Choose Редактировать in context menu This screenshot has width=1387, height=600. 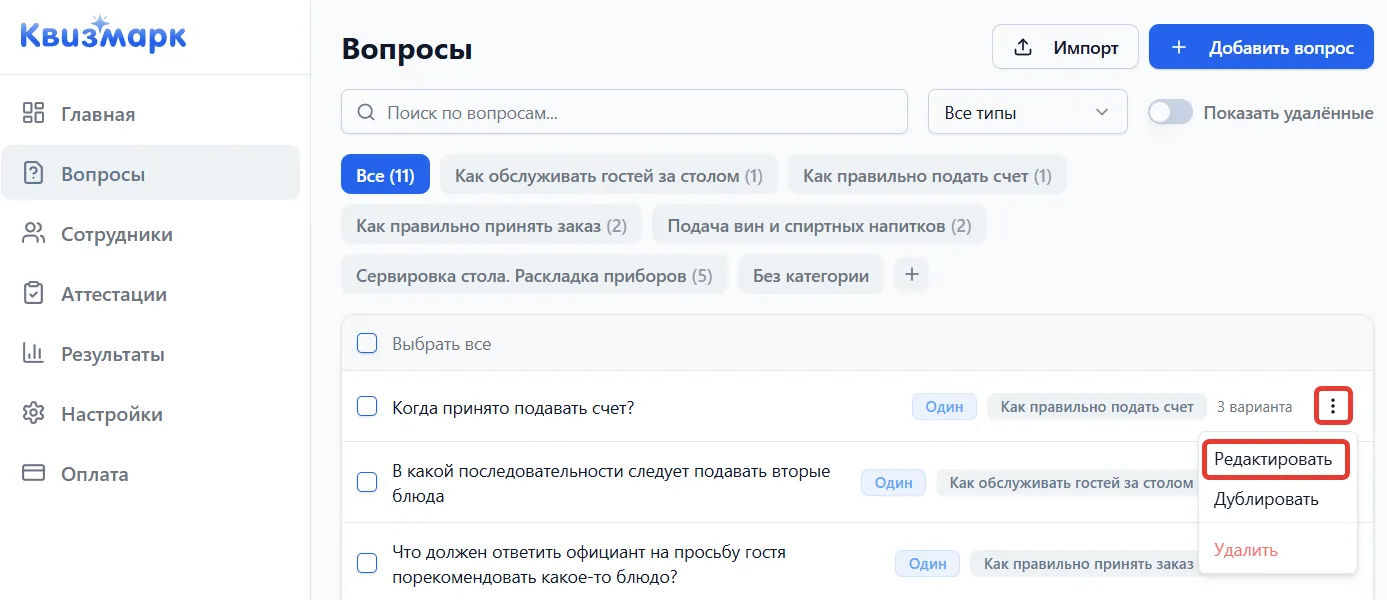tap(1273, 459)
